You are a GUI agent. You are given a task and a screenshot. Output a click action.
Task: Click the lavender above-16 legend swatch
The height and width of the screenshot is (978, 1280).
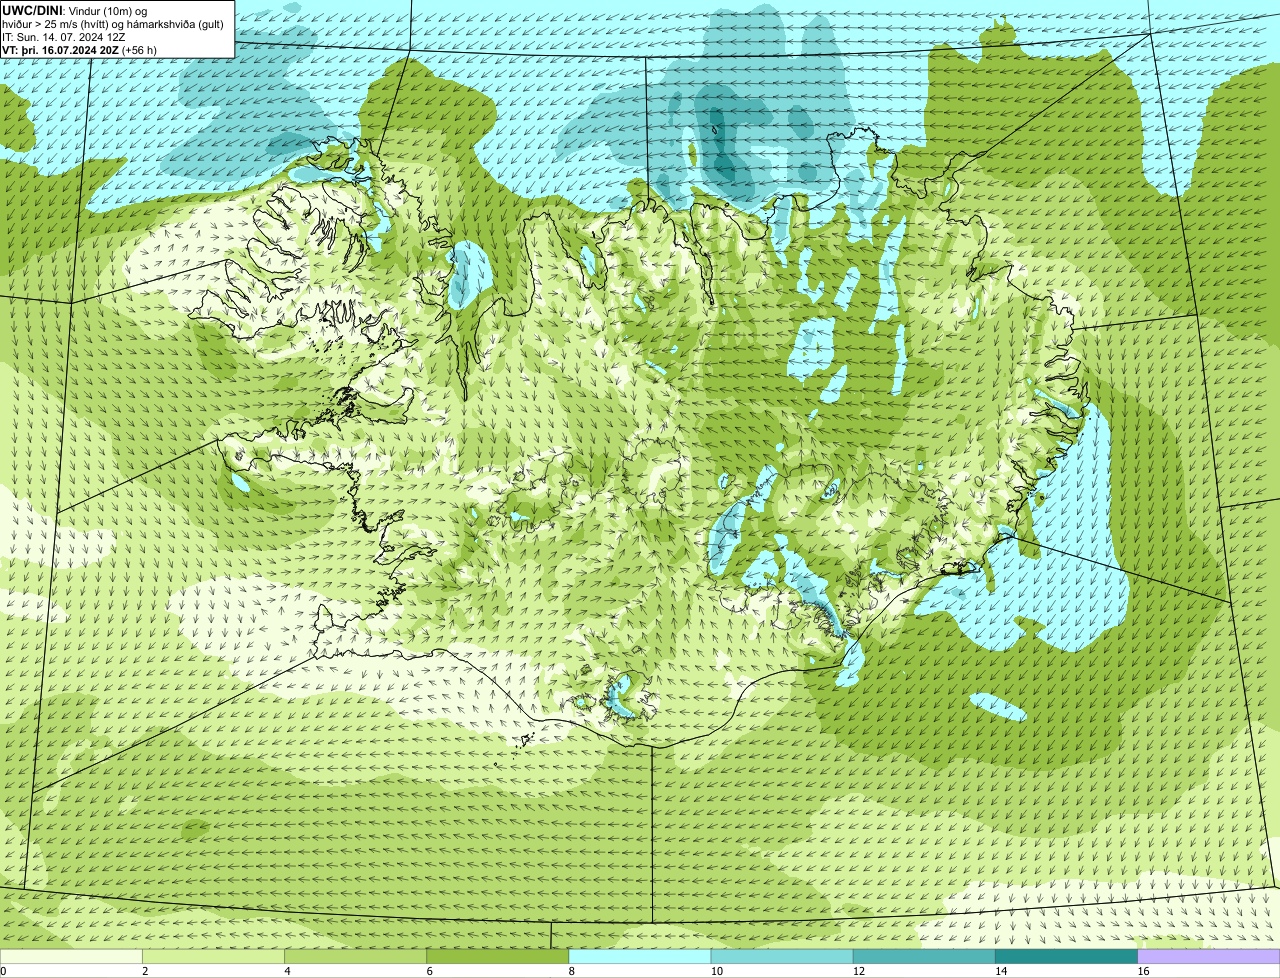pyautogui.click(x=1209, y=956)
